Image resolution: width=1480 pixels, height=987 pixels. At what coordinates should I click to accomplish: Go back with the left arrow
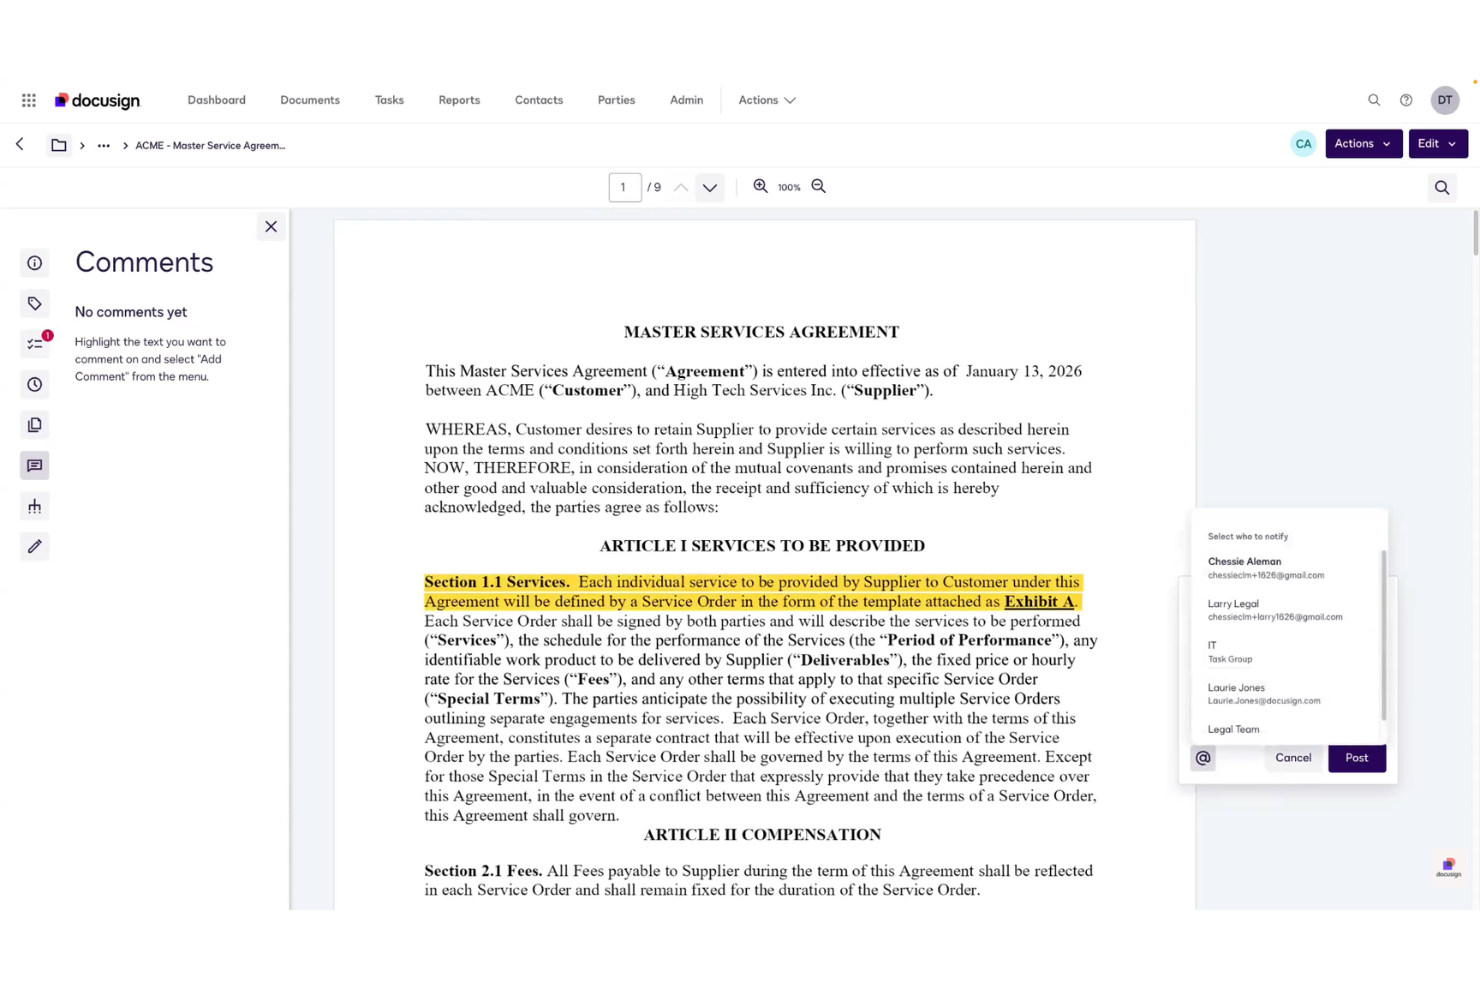(x=20, y=144)
